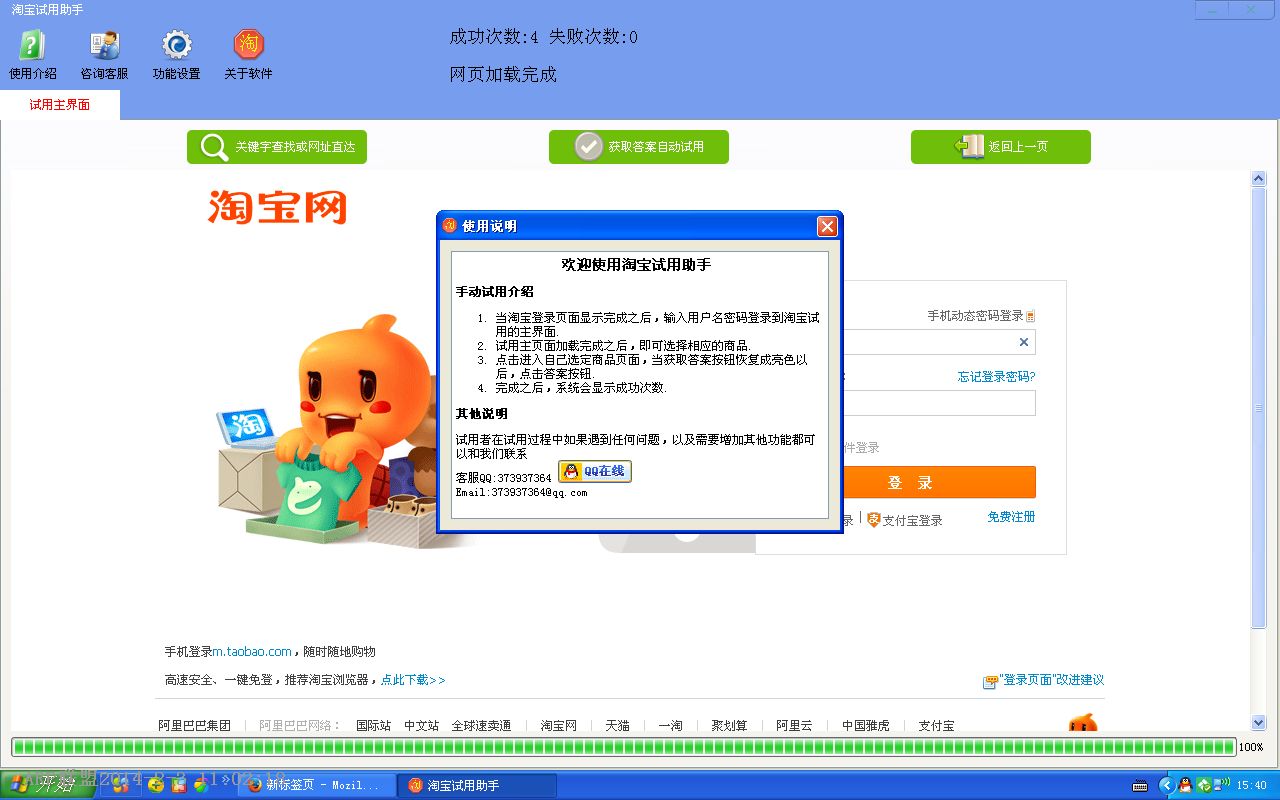This screenshot has height=800, width=1280.
Task: Close the 使用说明 dialog
Action: pos(827,226)
